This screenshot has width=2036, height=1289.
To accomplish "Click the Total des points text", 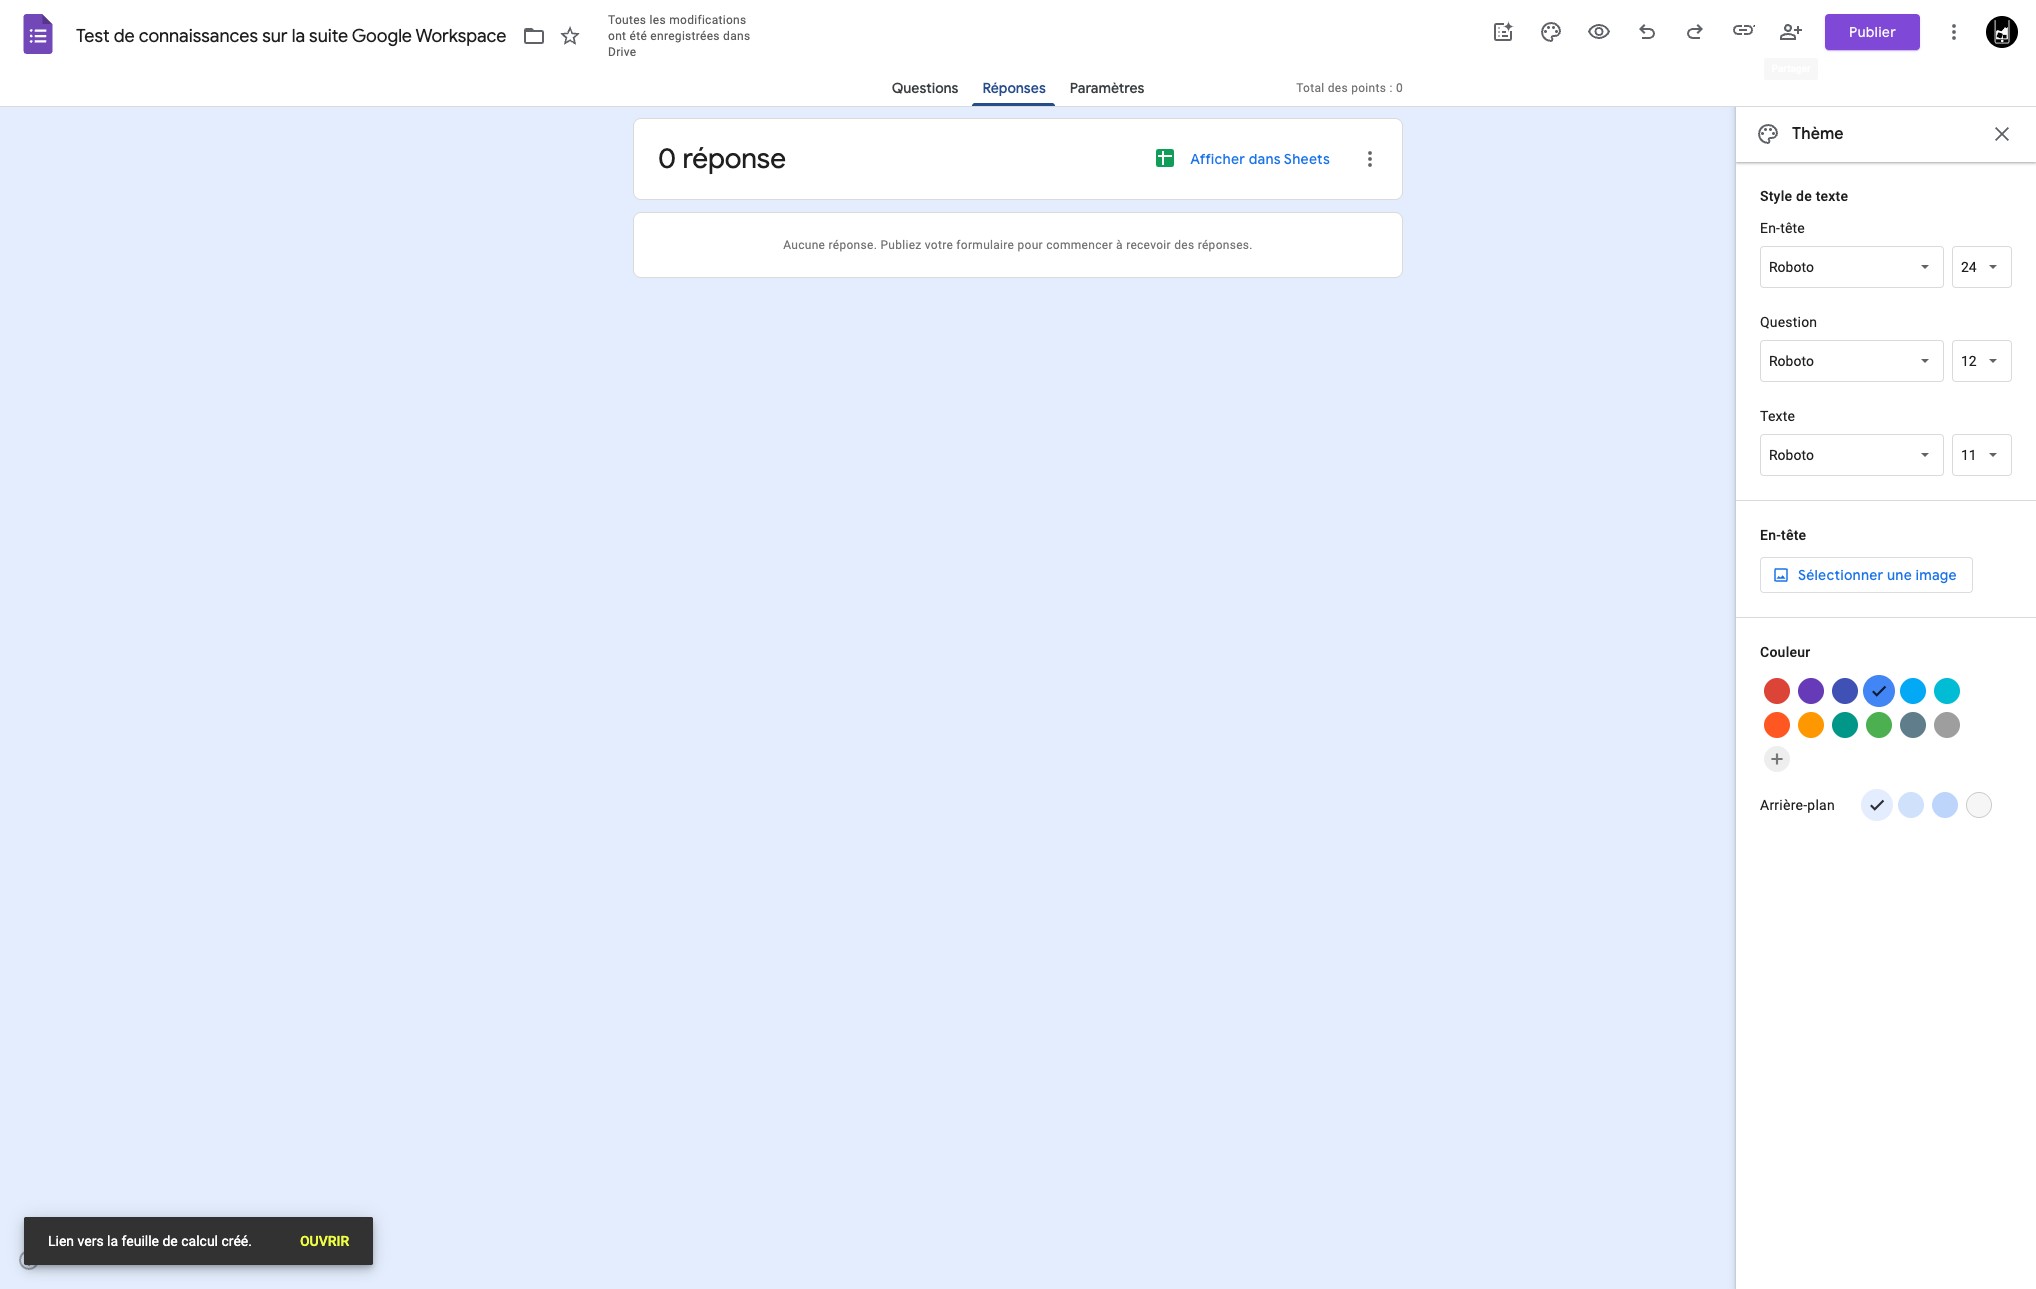I will [x=1349, y=88].
